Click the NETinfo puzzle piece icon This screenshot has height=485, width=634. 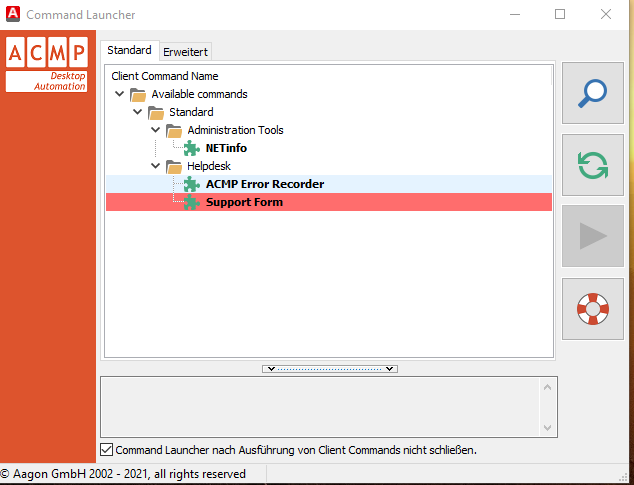click(x=192, y=148)
